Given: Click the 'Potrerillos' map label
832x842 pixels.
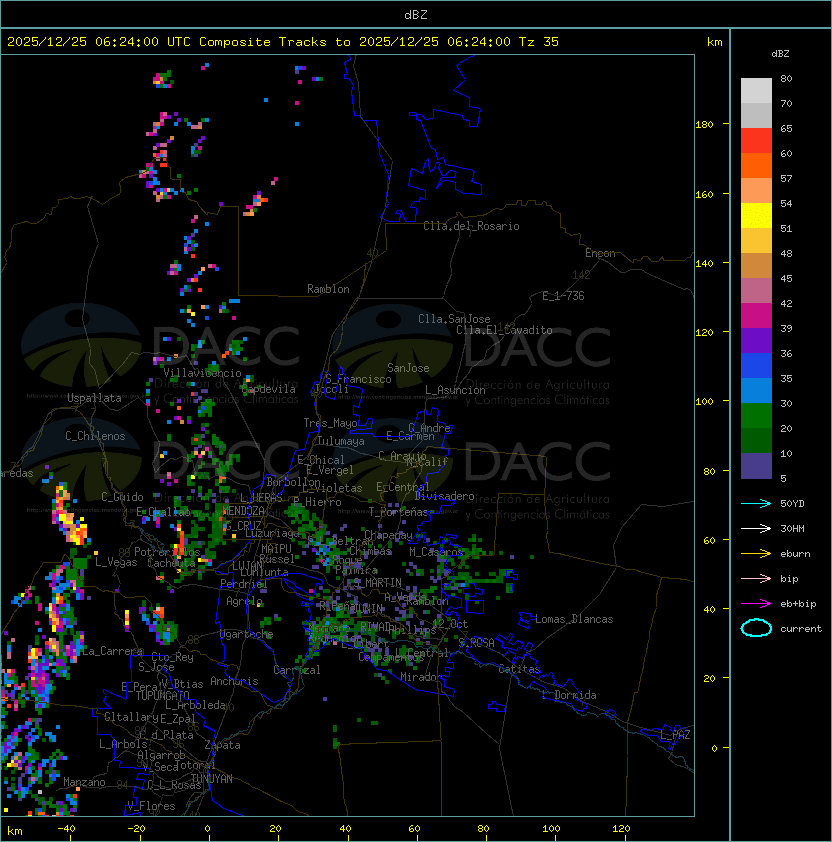Looking at the screenshot, I should [167, 552].
